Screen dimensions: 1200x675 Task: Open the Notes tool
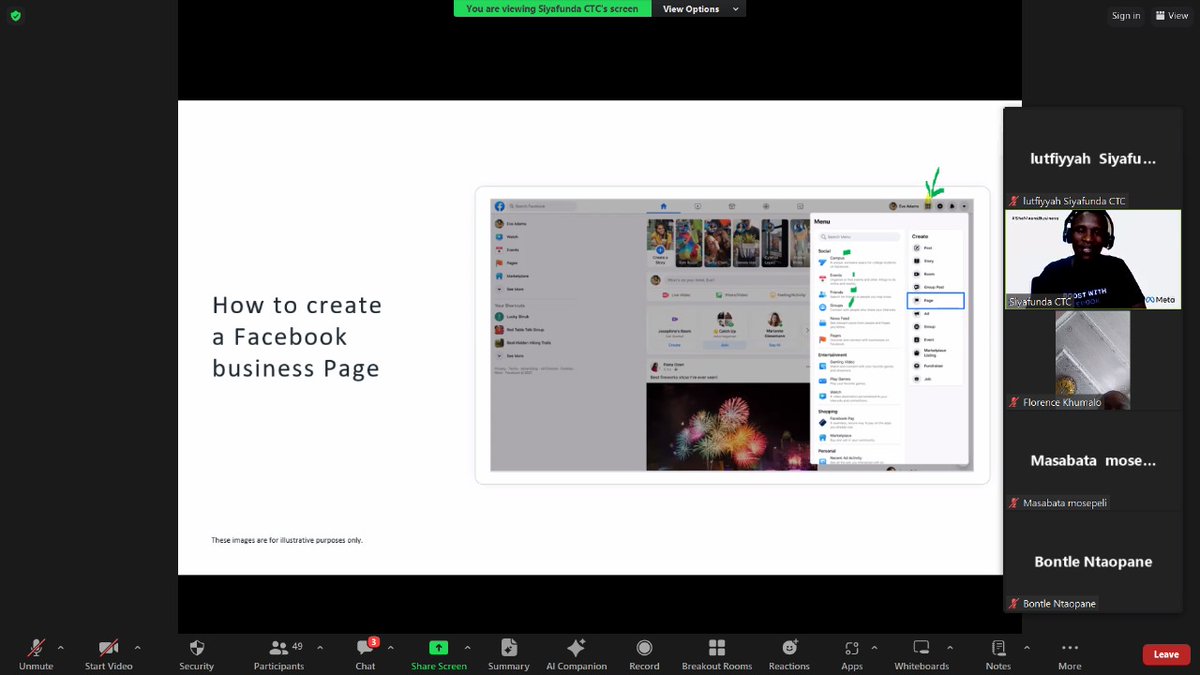click(x=998, y=654)
